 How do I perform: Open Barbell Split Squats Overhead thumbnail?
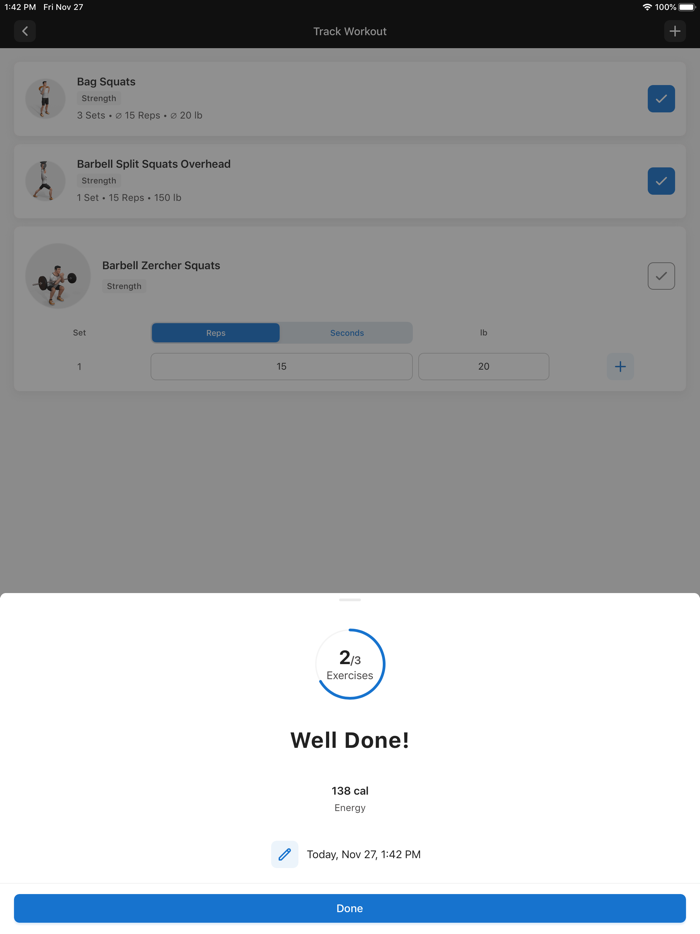pyautogui.click(x=45, y=180)
